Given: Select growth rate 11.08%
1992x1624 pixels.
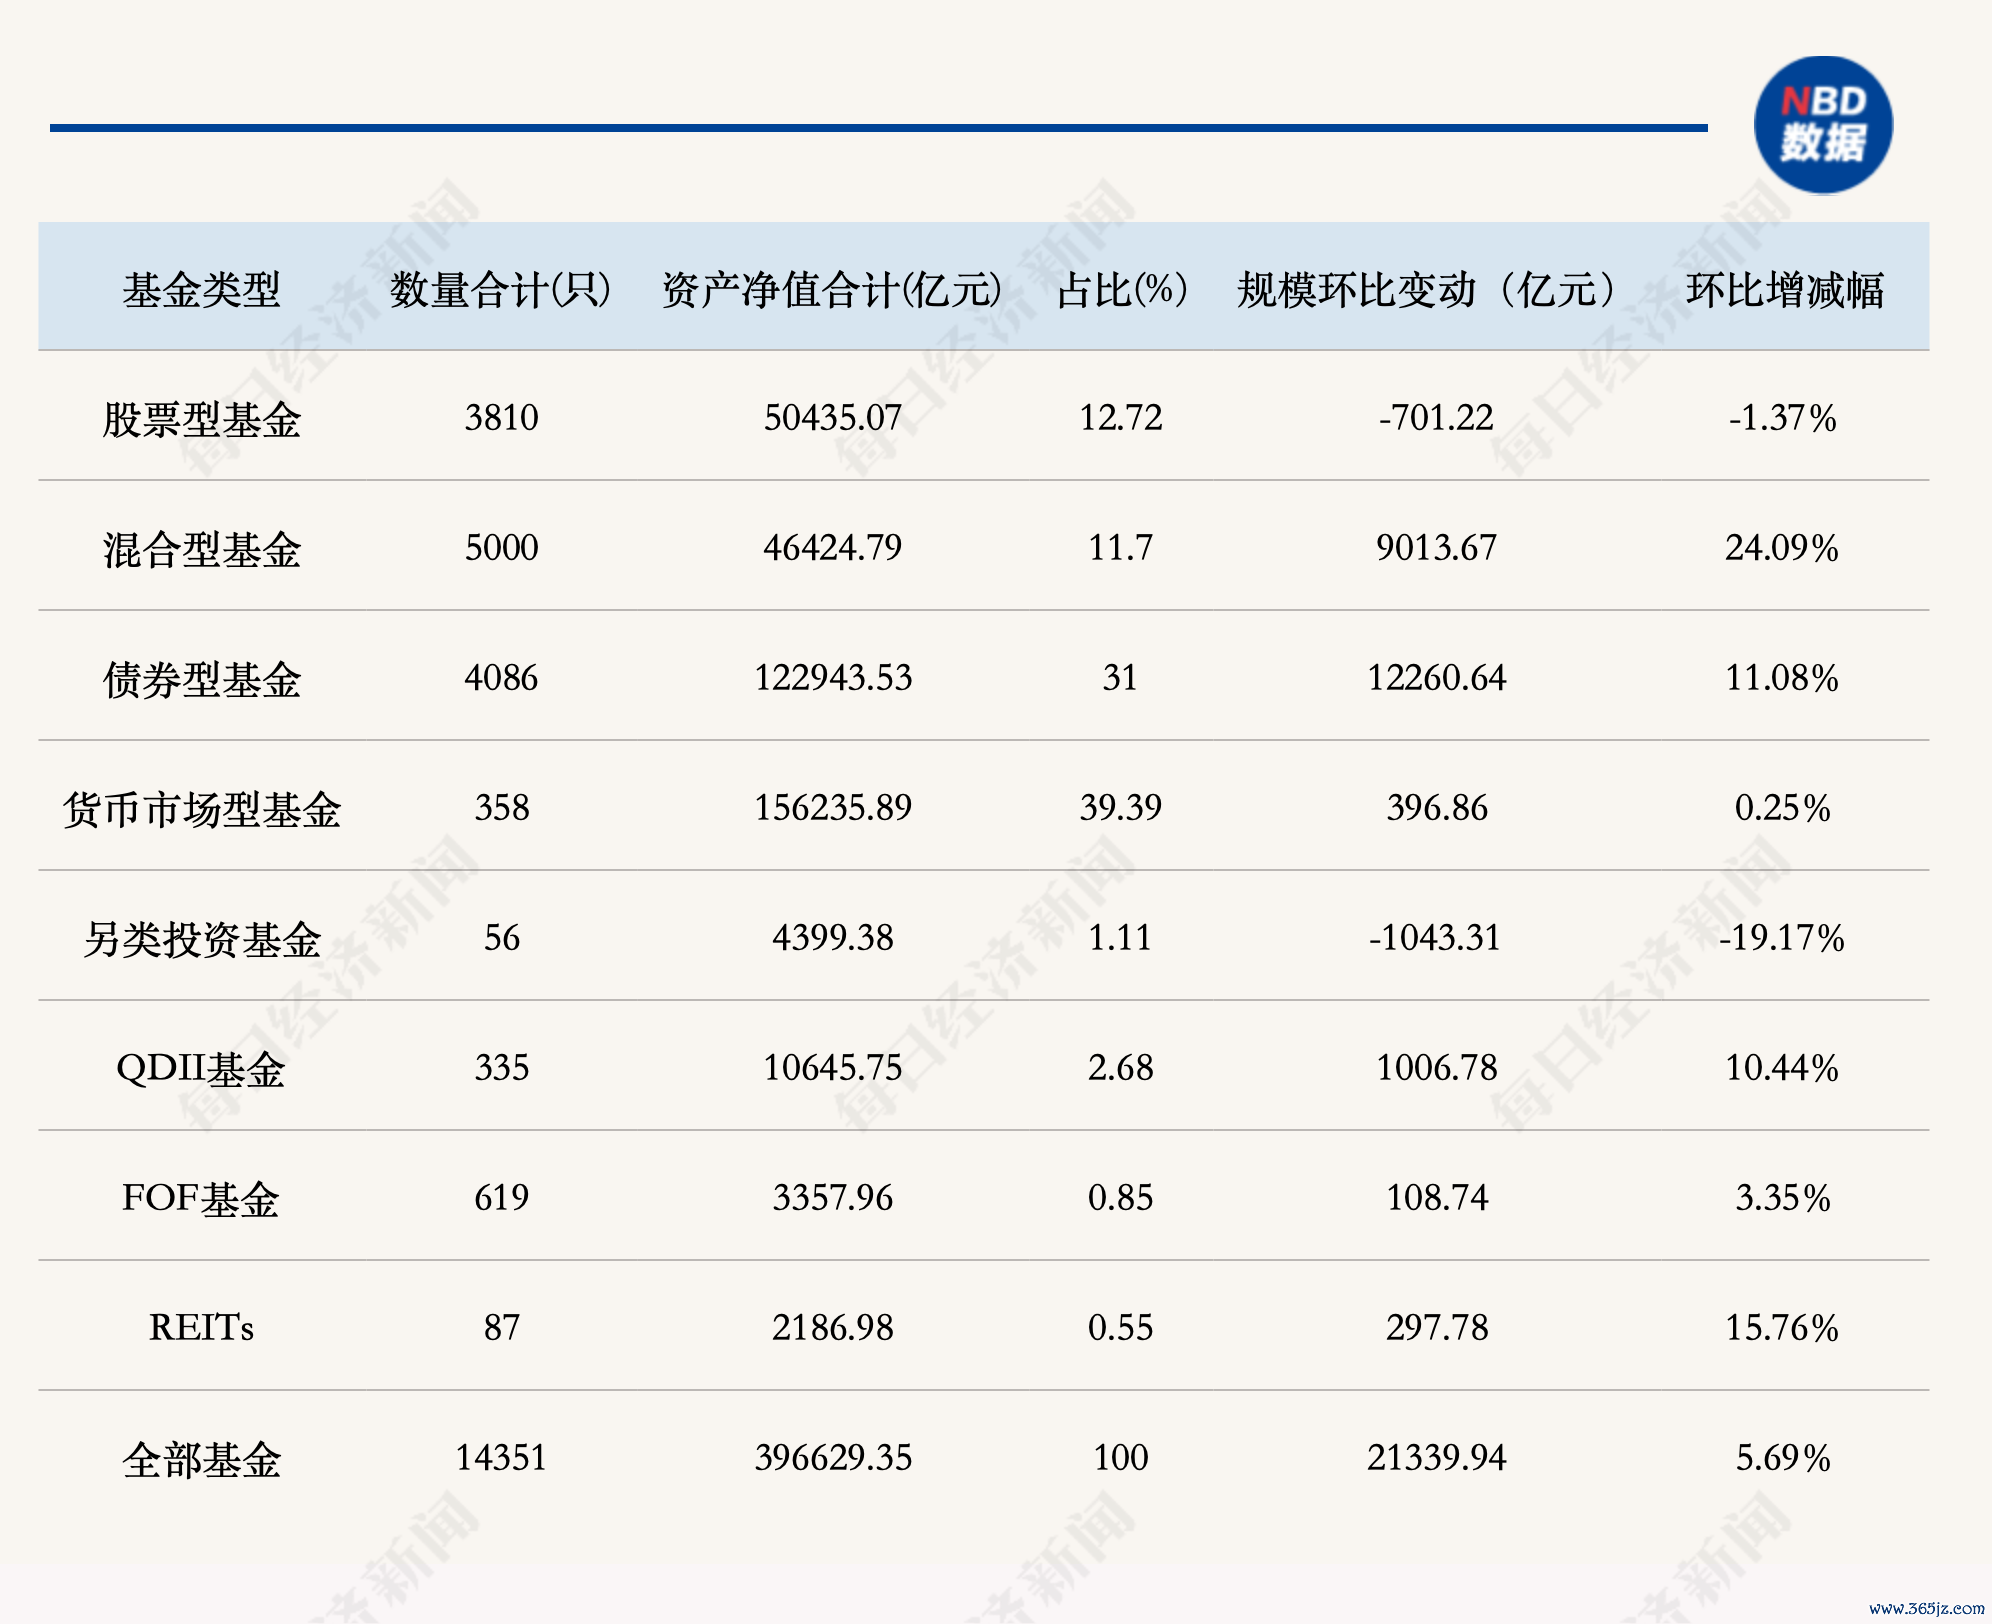Looking at the screenshot, I should point(1782,677).
